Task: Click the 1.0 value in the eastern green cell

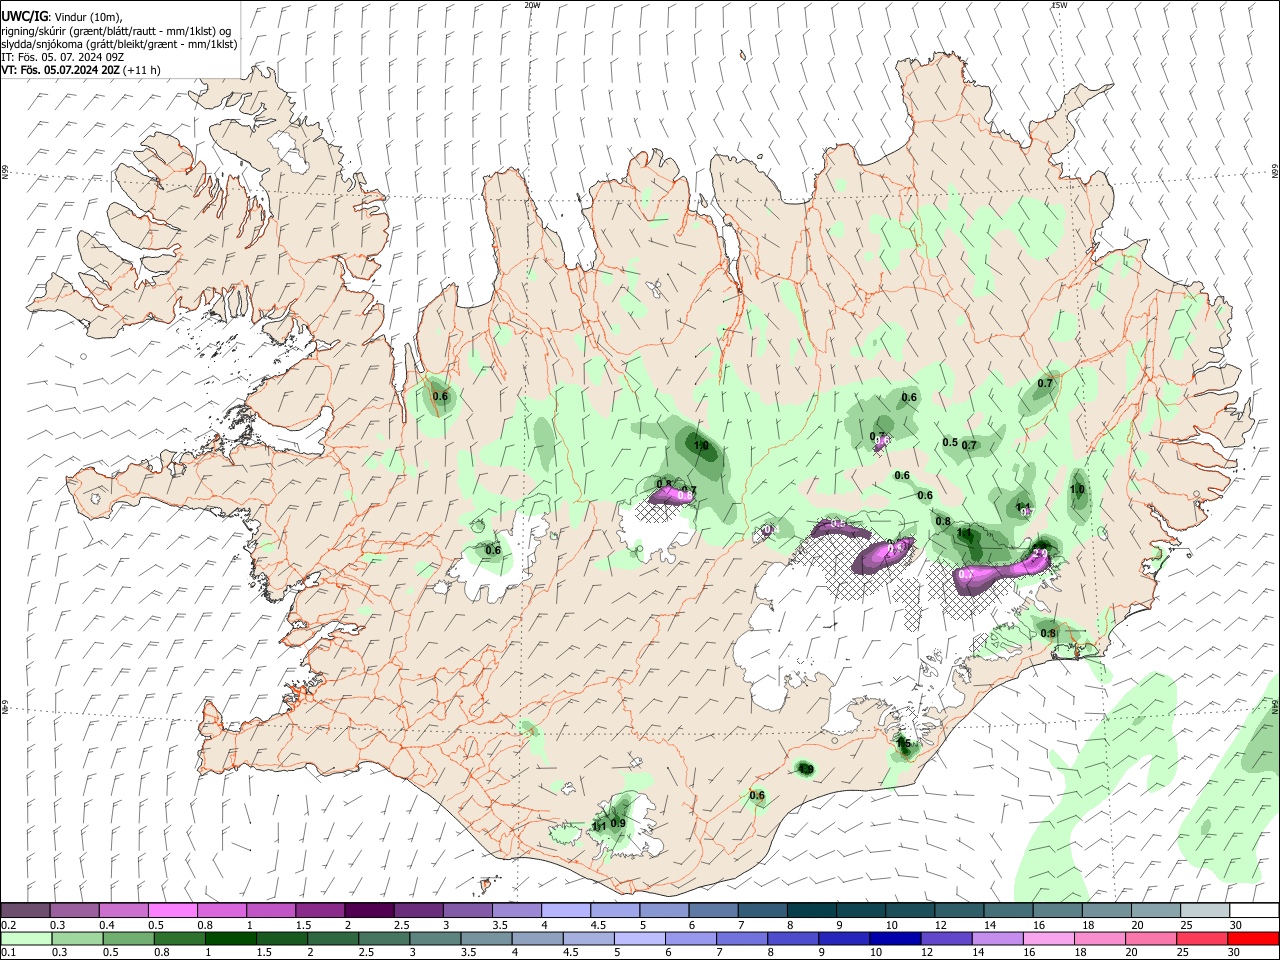Action: point(1078,489)
